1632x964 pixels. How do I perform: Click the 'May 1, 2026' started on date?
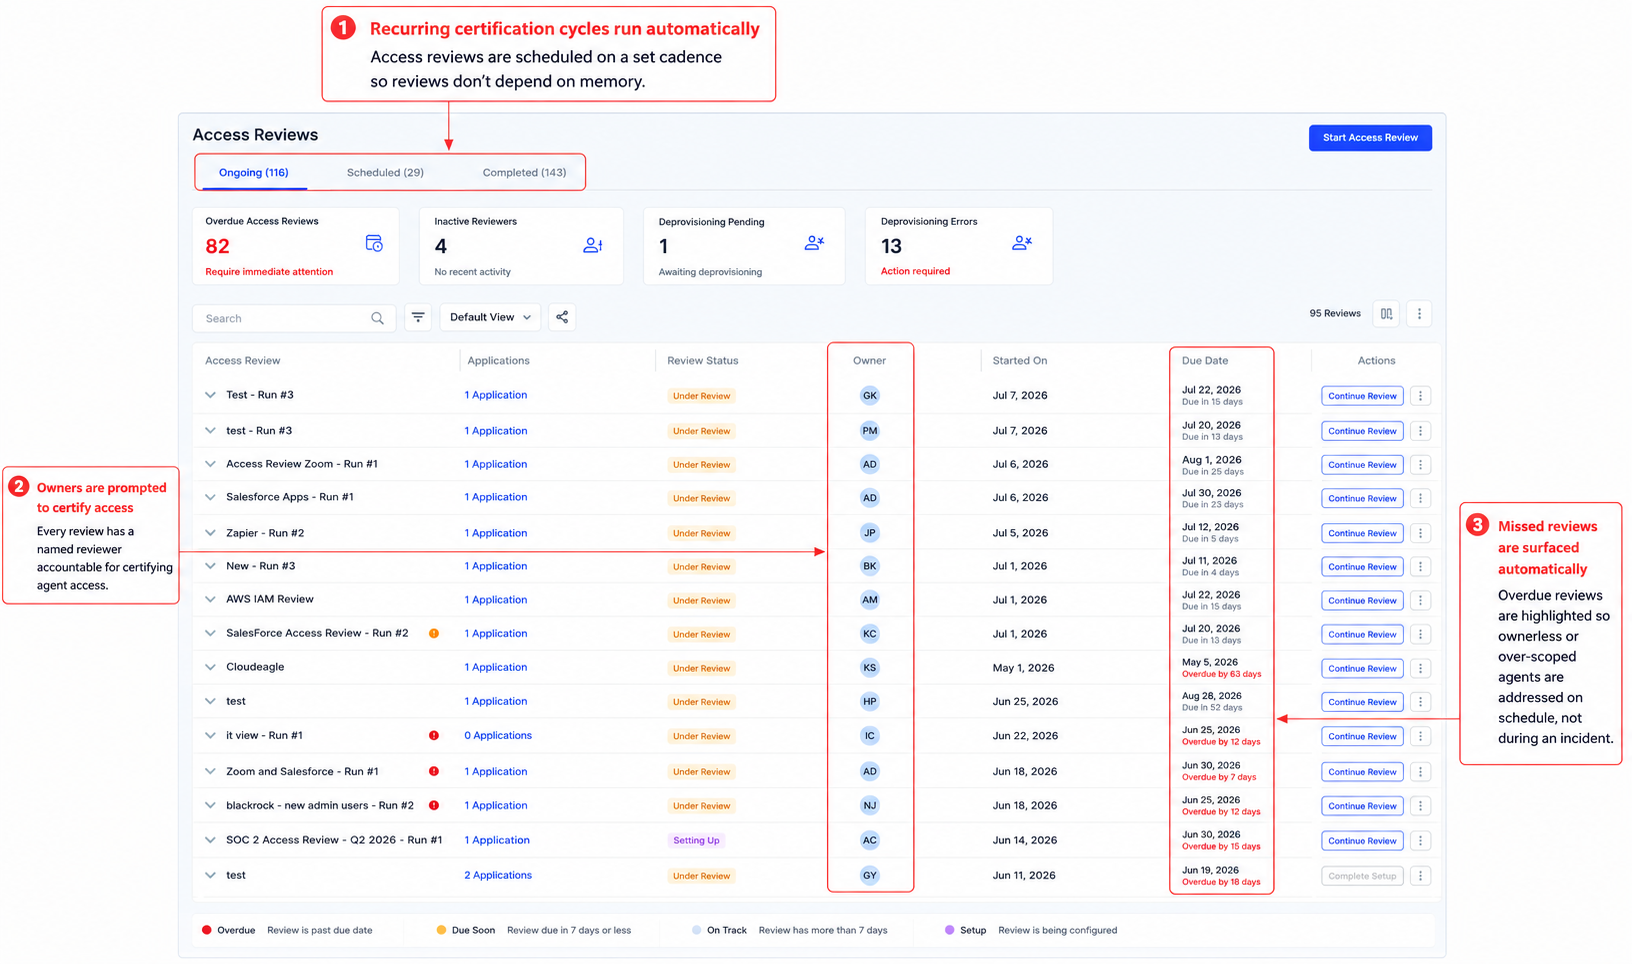(1024, 668)
